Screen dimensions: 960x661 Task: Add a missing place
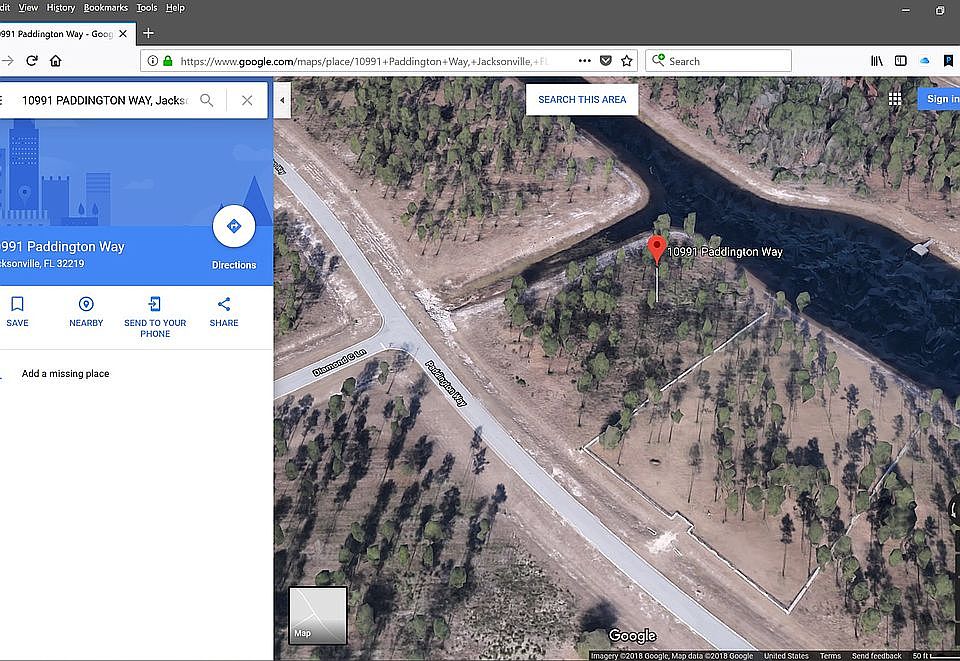click(x=66, y=373)
